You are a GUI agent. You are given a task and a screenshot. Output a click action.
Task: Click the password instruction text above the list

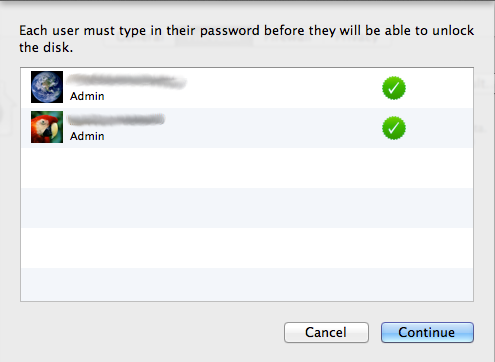[x=246, y=39]
